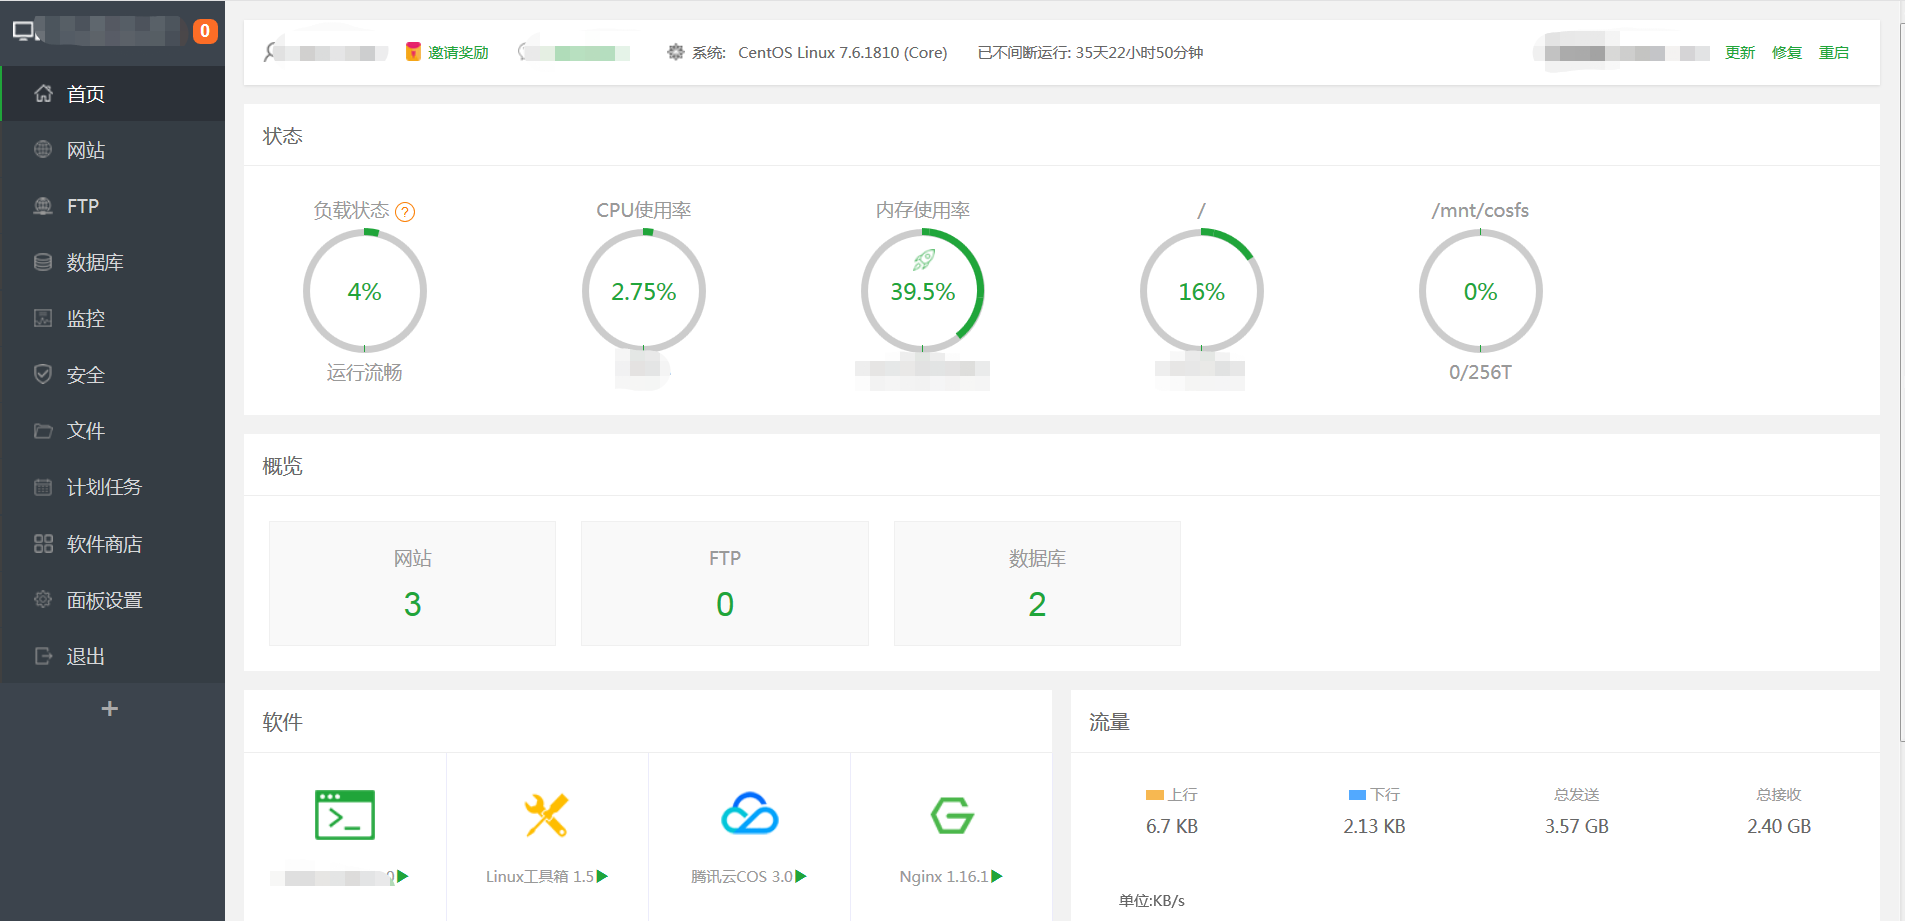Screen dimensions: 1911x921
Task: Open the 监控 monitoring page
Action: point(113,318)
